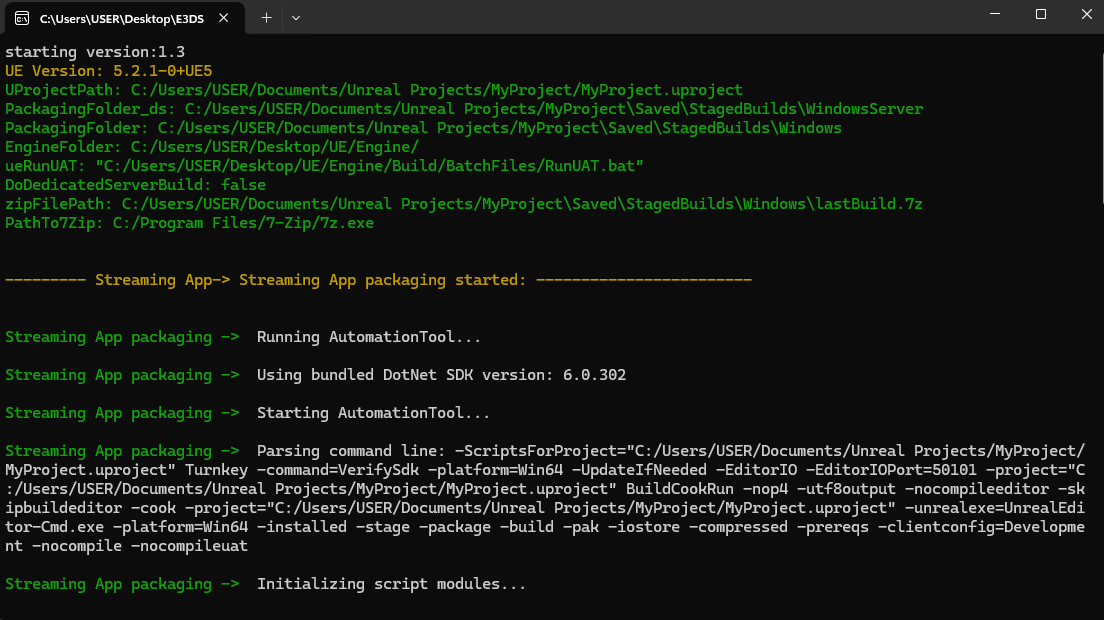
Task: Click the ueRunUAT RunUAT.bat path line
Action: pyautogui.click(x=324, y=166)
